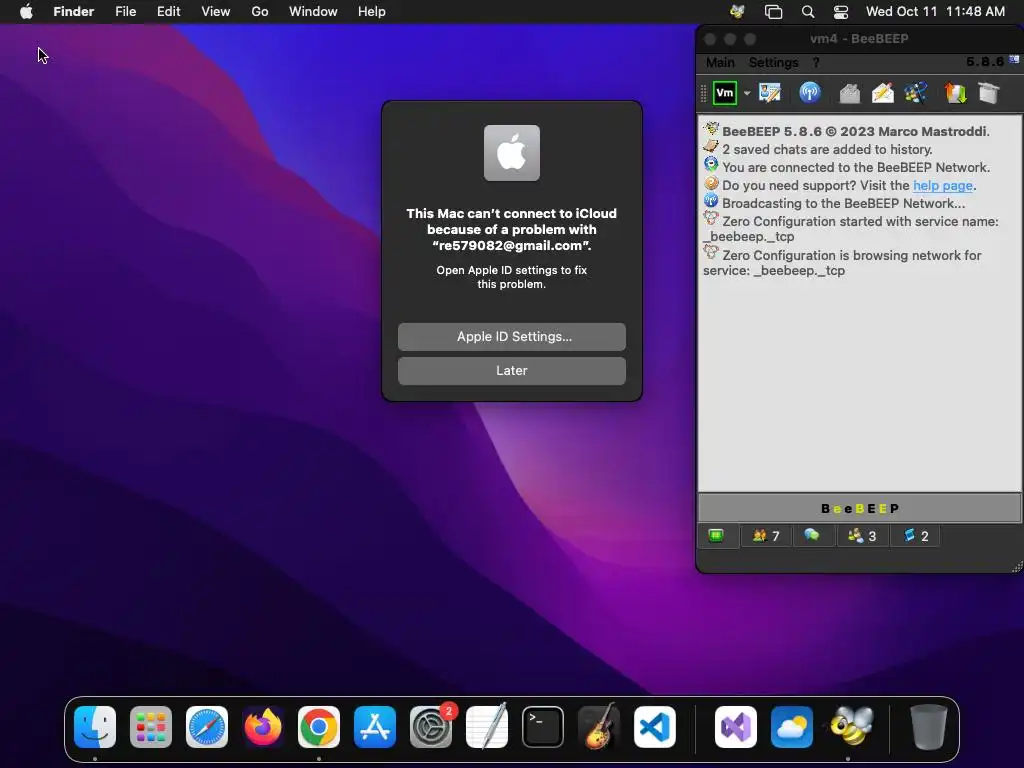Image resolution: width=1024 pixels, height=768 pixels.
Task: Click the blue broadcast antenna icon
Action: 809,93
